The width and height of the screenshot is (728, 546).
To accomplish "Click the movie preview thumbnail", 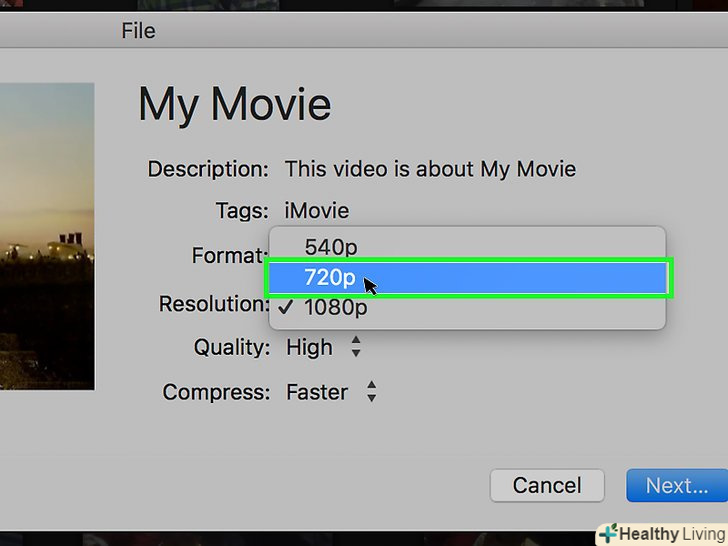I will 47,236.
